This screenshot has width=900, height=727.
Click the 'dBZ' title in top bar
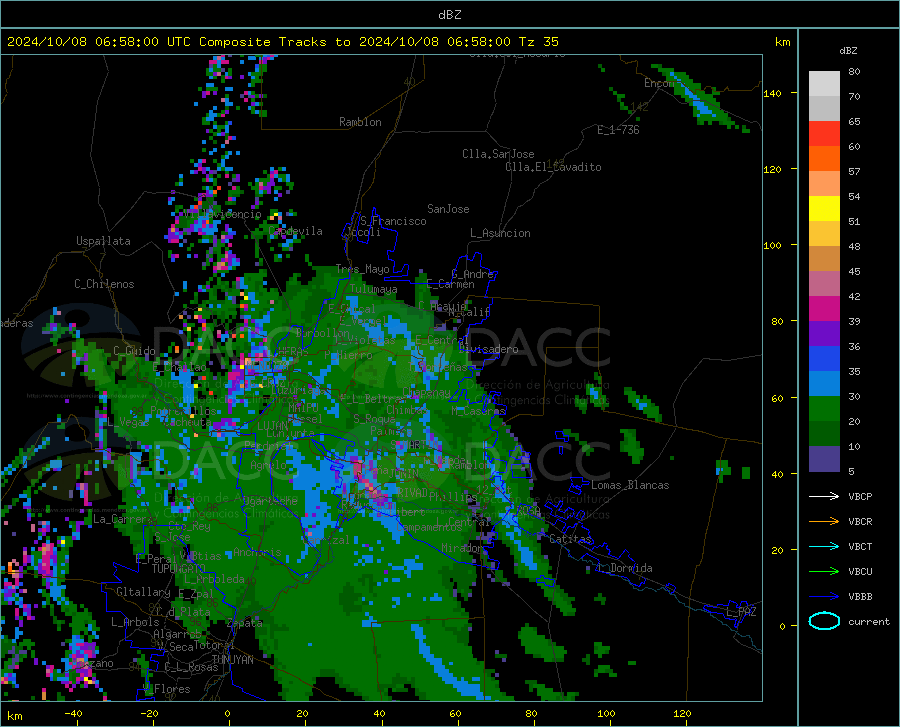point(449,15)
